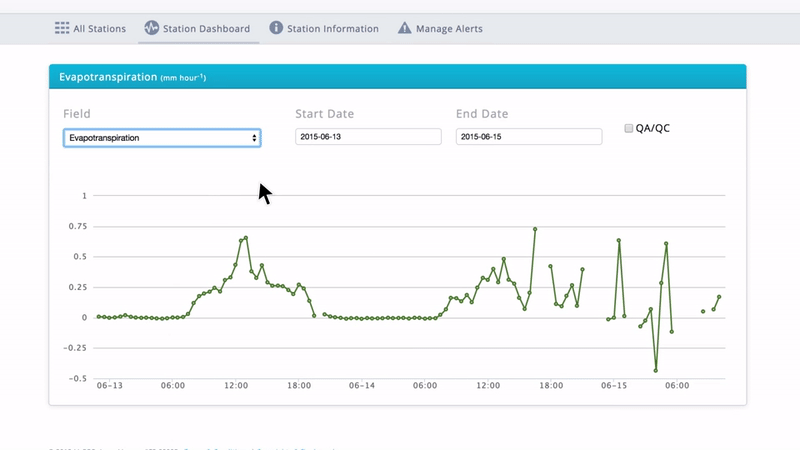Image resolution: width=800 pixels, height=450 pixels.
Task: Select the lowest data point on the chart
Action: pos(656,371)
